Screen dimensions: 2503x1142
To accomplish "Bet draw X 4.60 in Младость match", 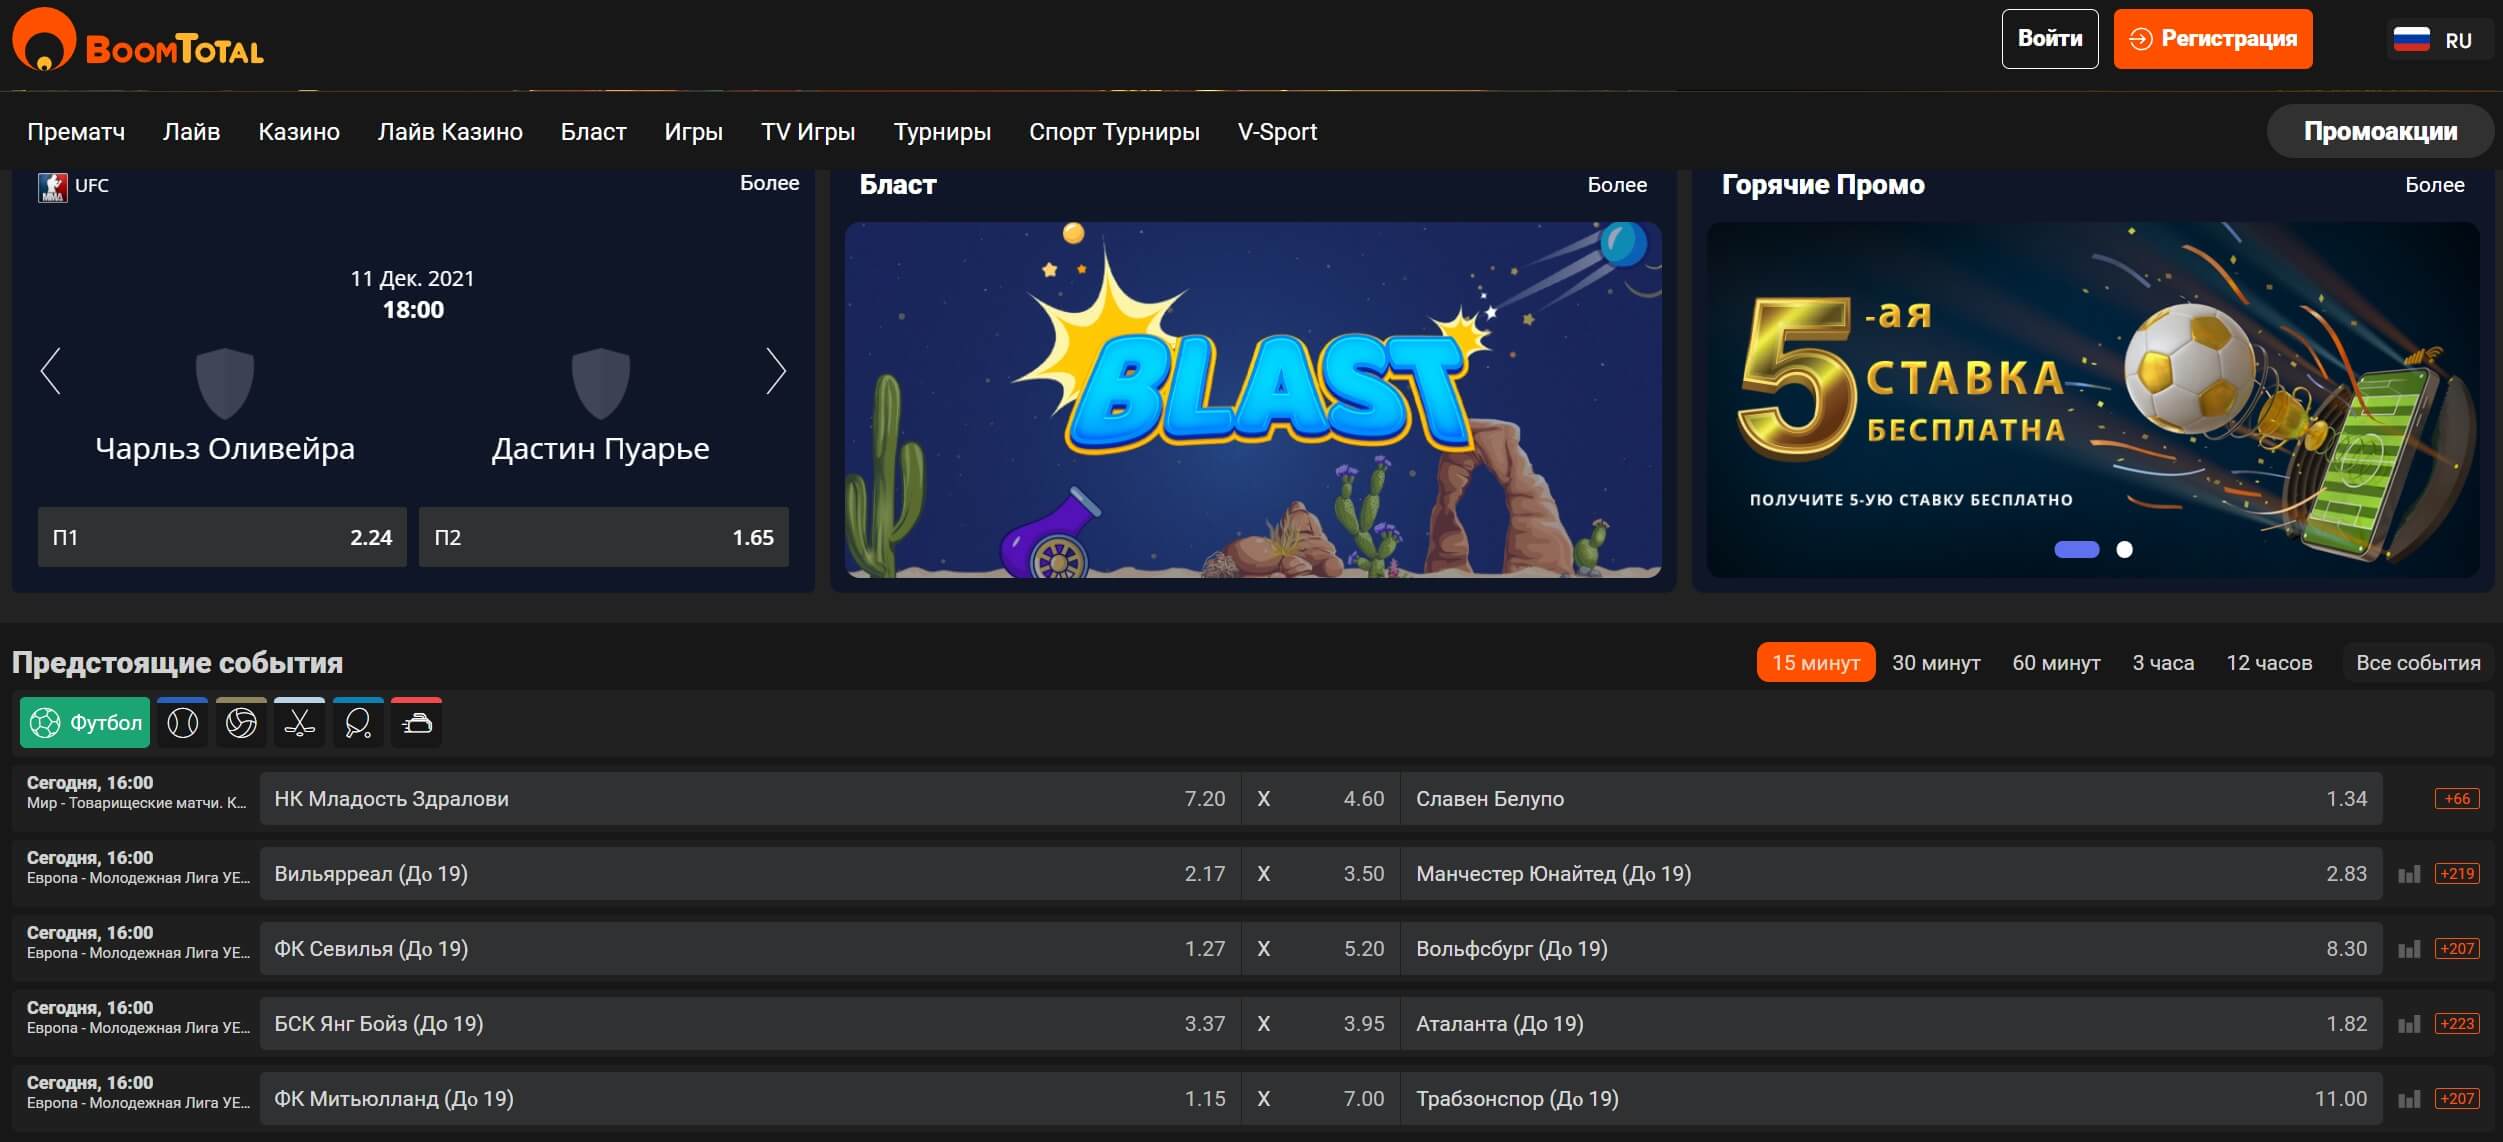I will [1321, 798].
